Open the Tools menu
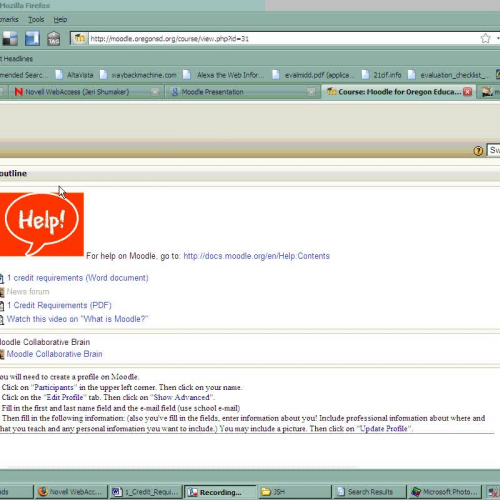Image resolution: width=500 pixels, height=500 pixels. [x=36, y=20]
